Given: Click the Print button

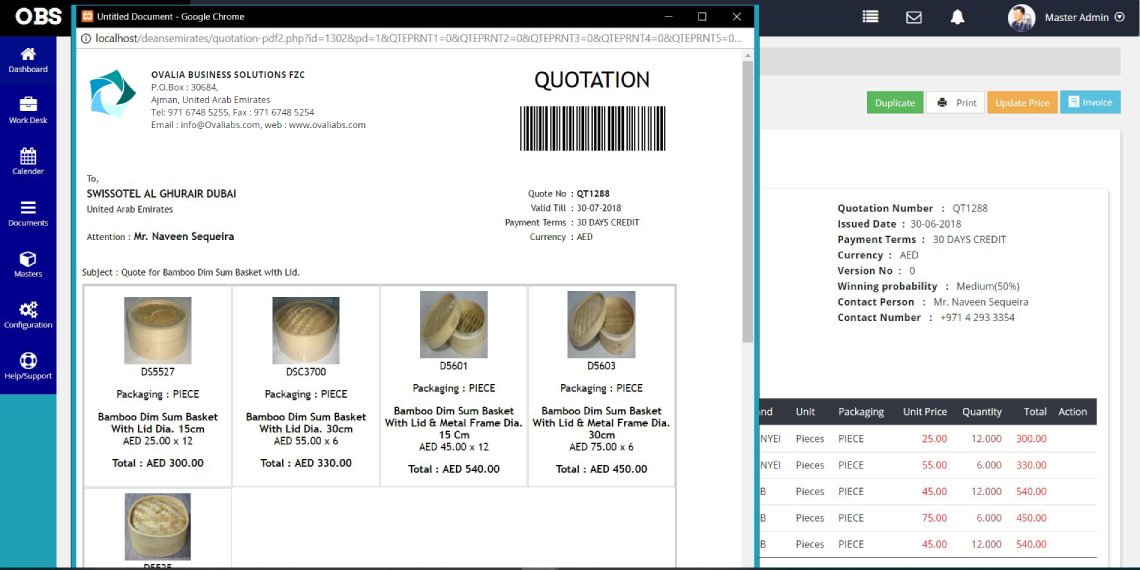Looking at the screenshot, I should [955, 103].
